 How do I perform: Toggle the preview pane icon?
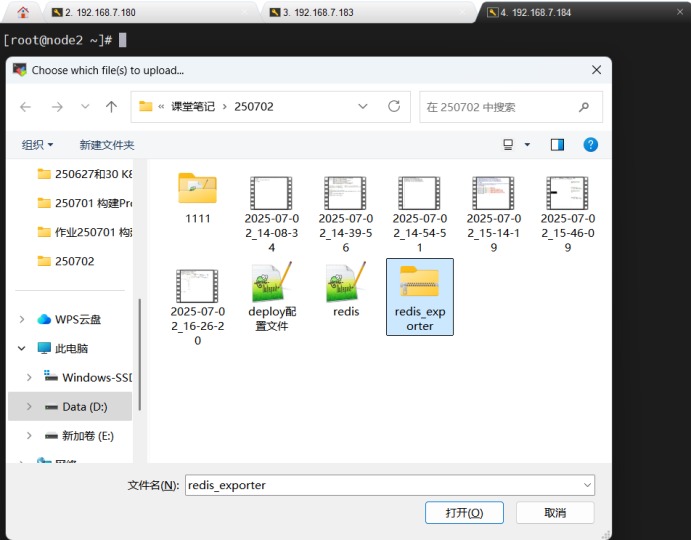tap(557, 145)
